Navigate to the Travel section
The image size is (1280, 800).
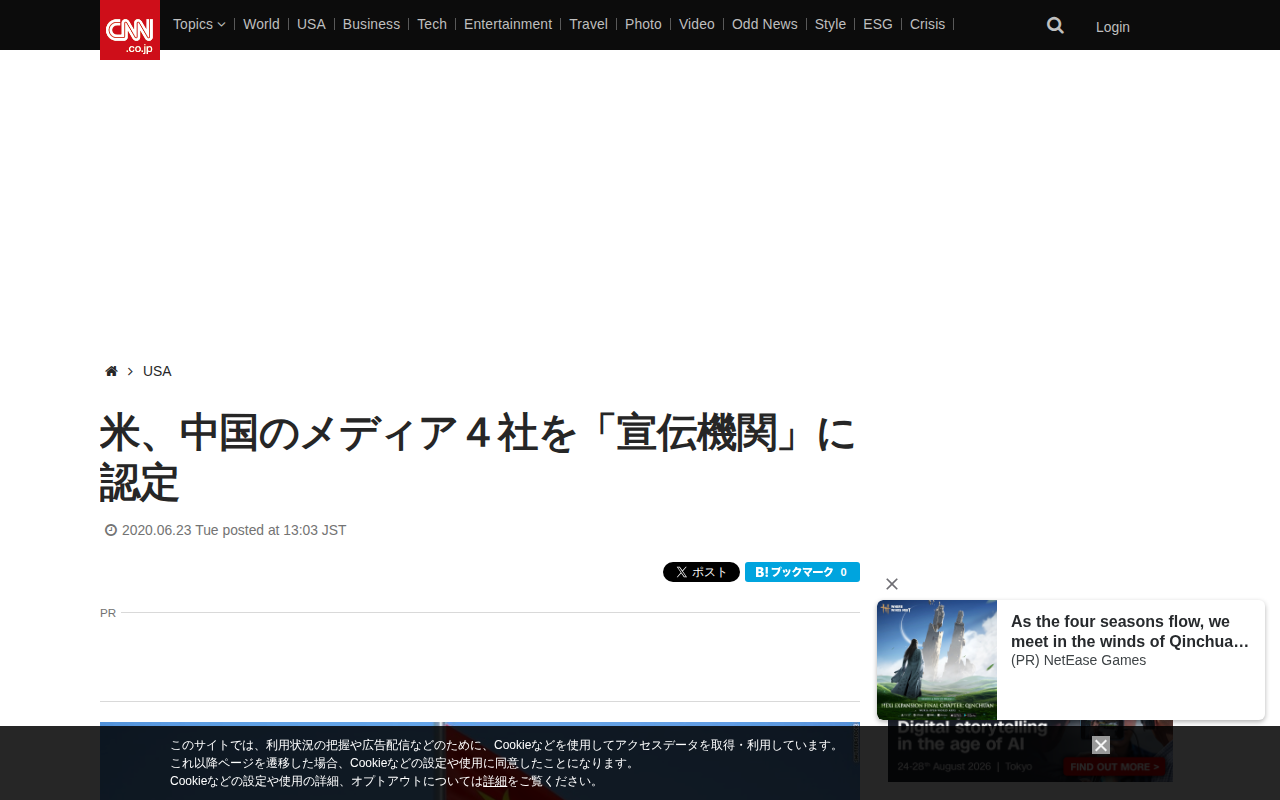(588, 24)
